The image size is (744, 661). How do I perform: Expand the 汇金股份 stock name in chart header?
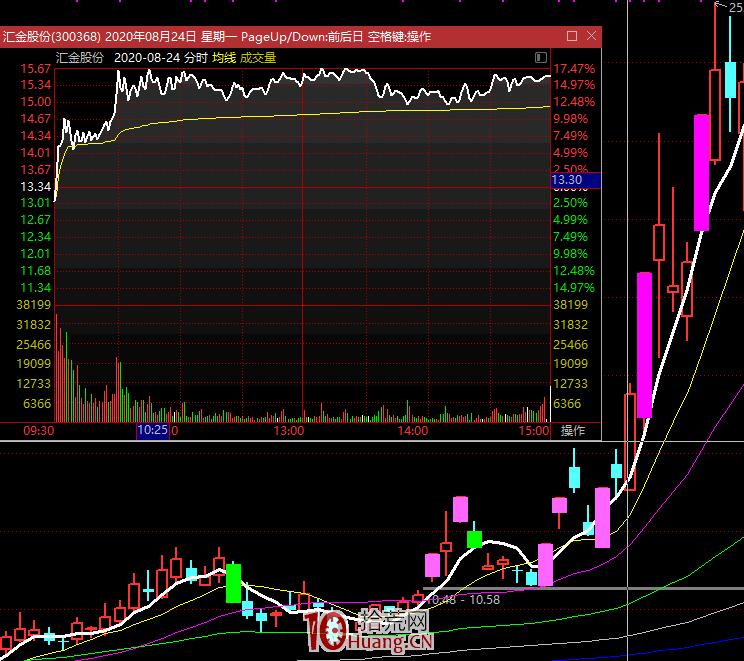(x=80, y=58)
